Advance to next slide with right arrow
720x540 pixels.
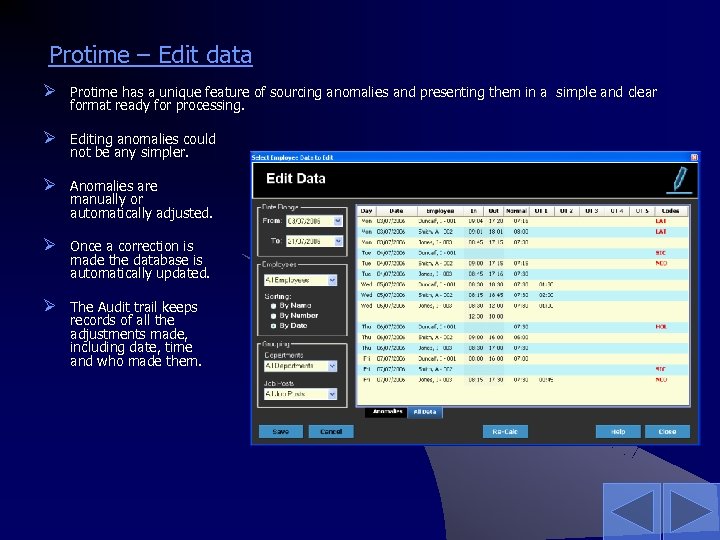click(x=691, y=511)
